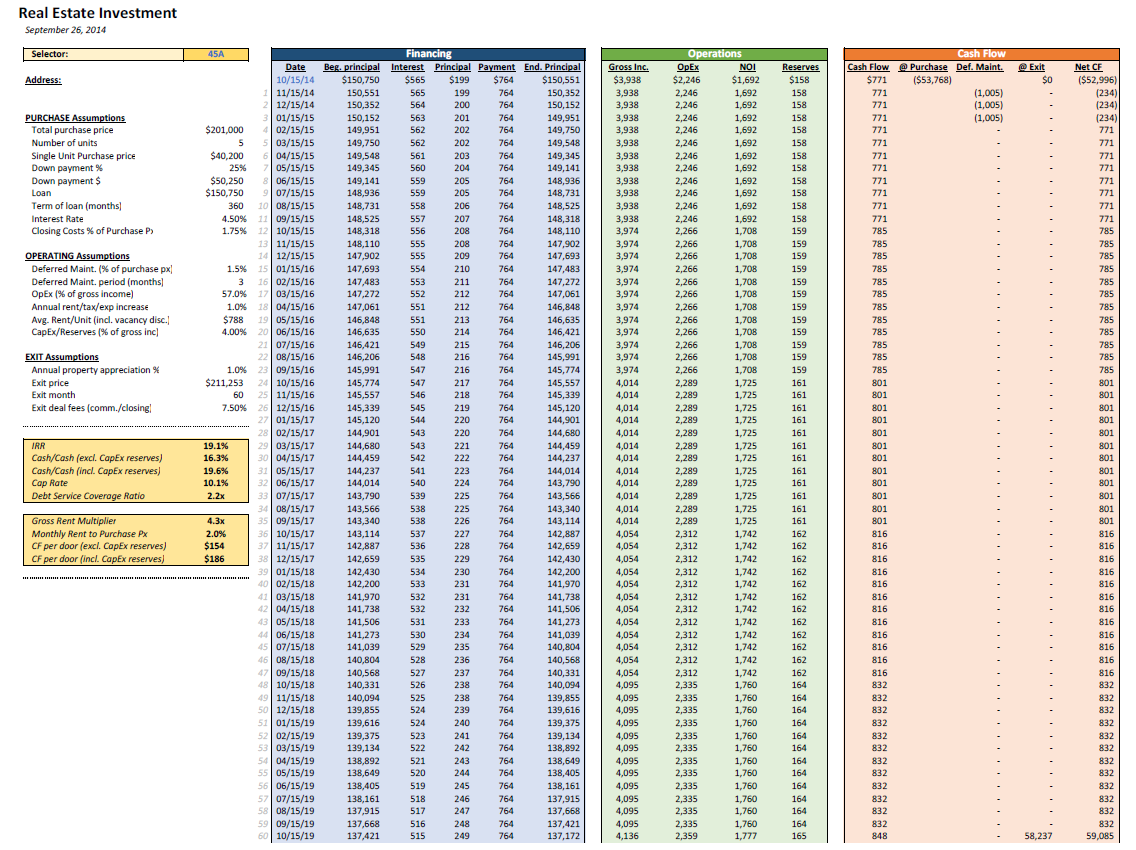Viewport: 1136px width, 850px height.
Task: Click the Gross Rent Multiplier value 4.3x
Action: pyautogui.click(x=216, y=521)
